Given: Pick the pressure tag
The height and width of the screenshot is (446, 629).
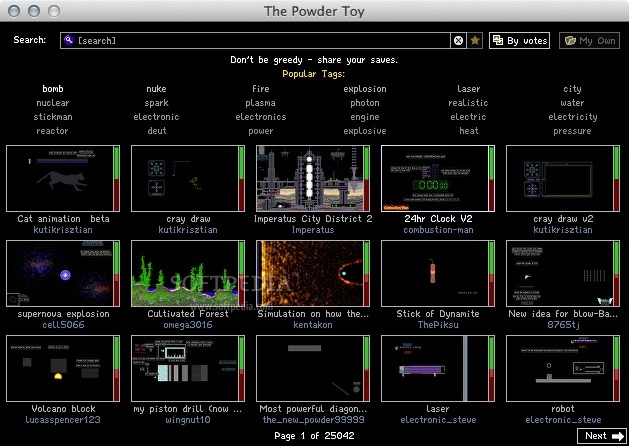Looking at the screenshot, I should pos(572,131).
